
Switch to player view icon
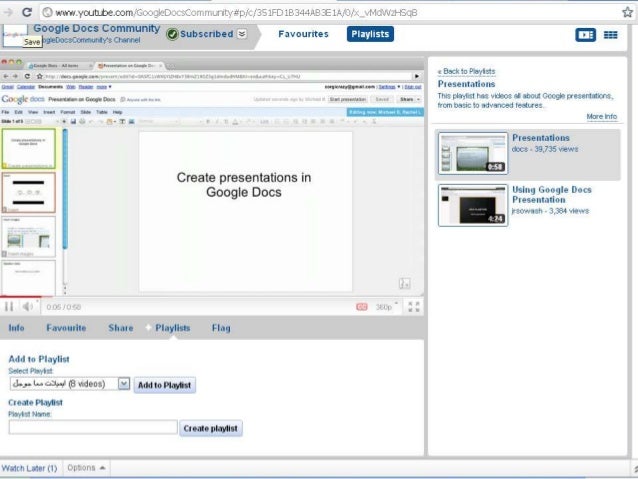click(586, 35)
